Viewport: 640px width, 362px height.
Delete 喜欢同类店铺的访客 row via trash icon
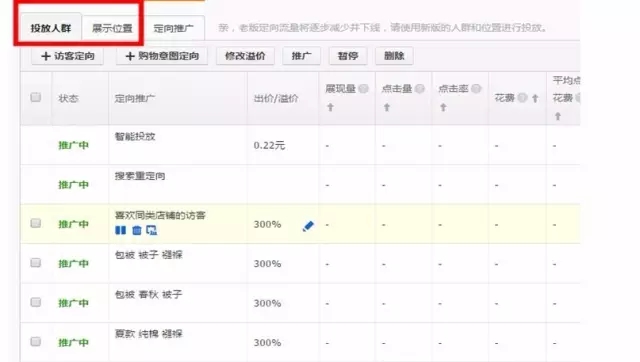tap(137, 230)
